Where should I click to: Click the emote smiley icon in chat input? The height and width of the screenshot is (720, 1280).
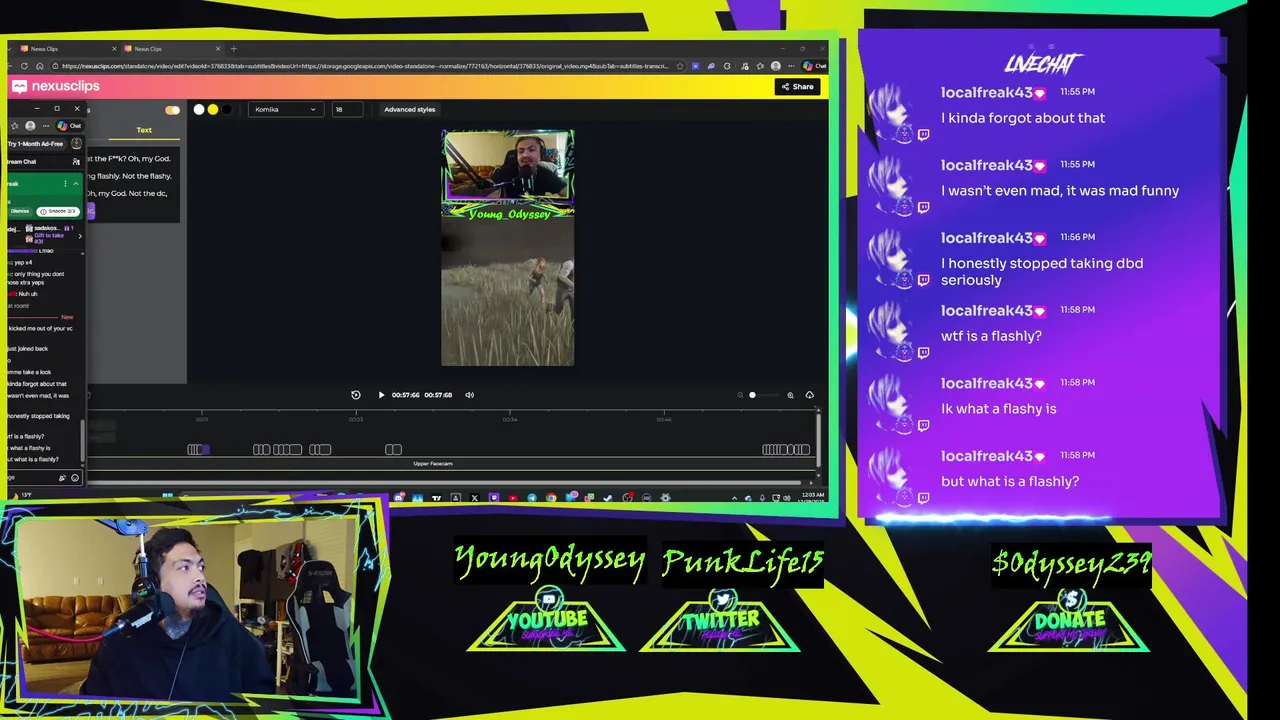point(74,478)
